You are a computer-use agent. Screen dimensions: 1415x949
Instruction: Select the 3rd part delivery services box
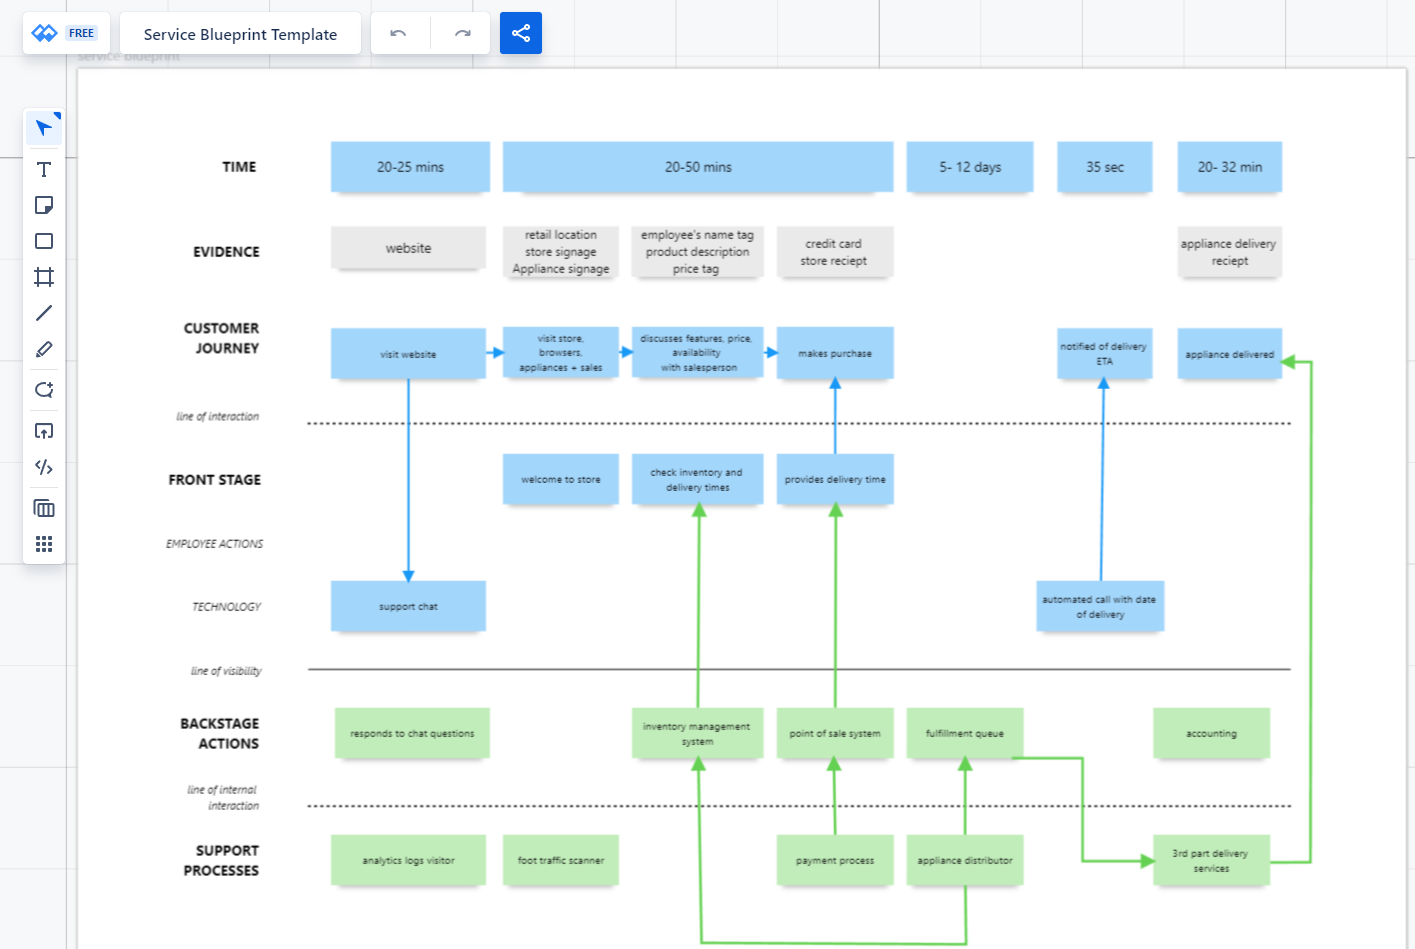click(x=1211, y=860)
